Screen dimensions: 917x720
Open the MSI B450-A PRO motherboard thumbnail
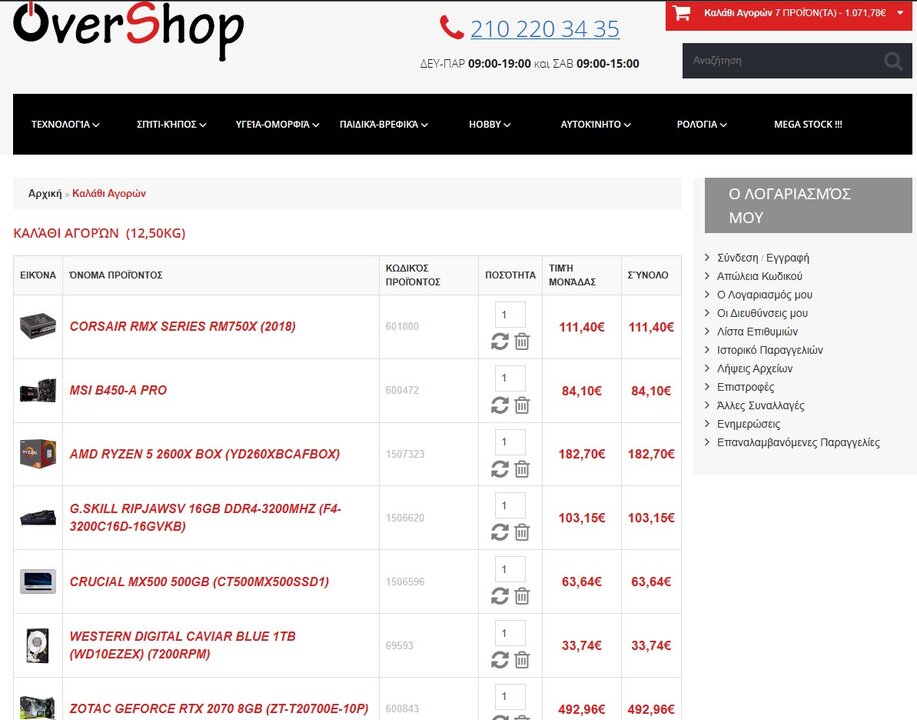[38, 390]
